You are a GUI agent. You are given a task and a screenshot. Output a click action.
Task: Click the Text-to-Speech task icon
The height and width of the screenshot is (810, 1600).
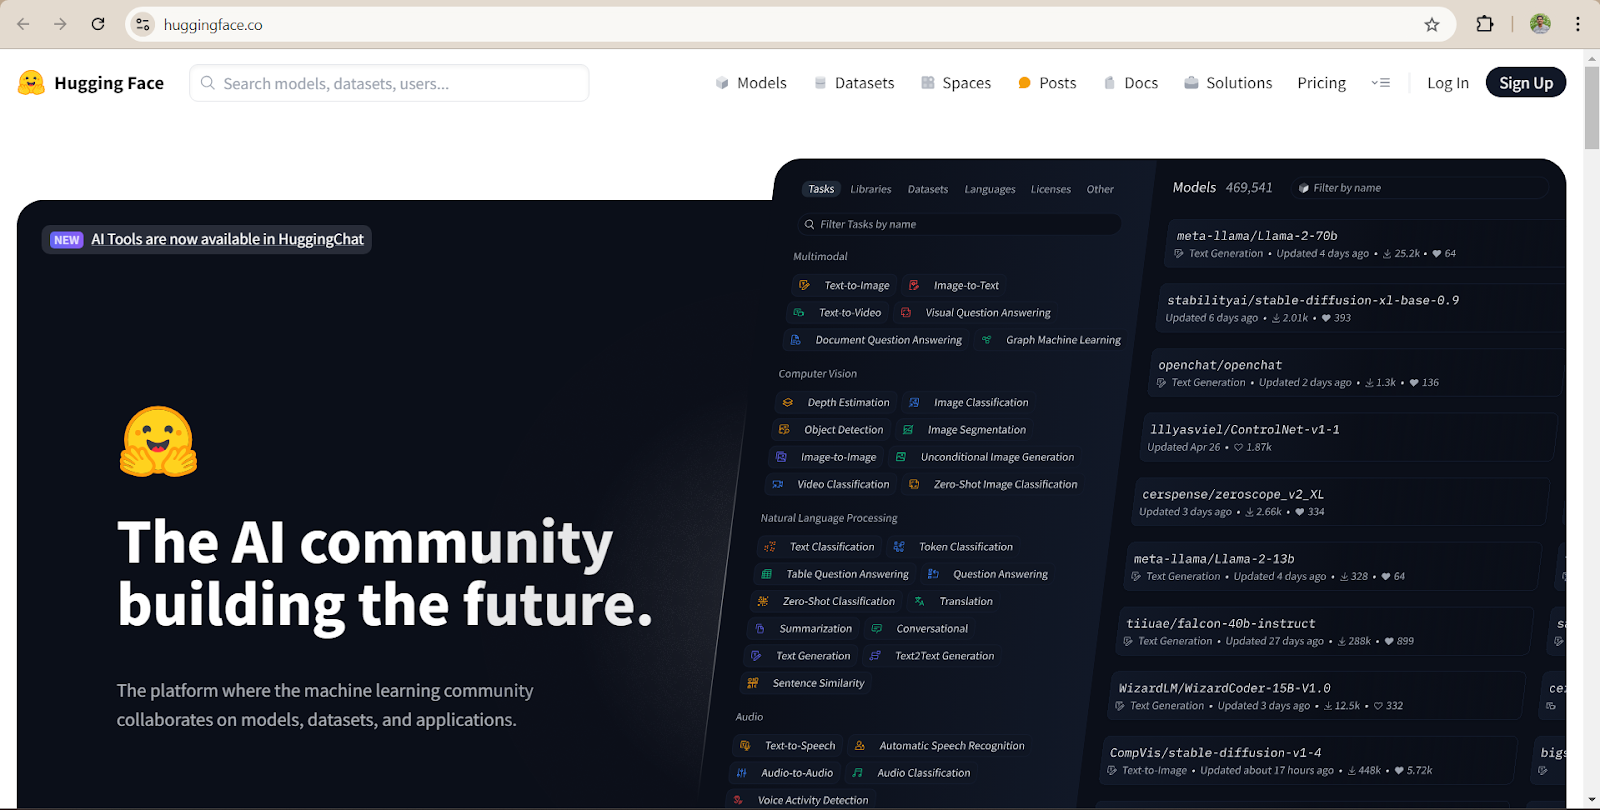[745, 745]
